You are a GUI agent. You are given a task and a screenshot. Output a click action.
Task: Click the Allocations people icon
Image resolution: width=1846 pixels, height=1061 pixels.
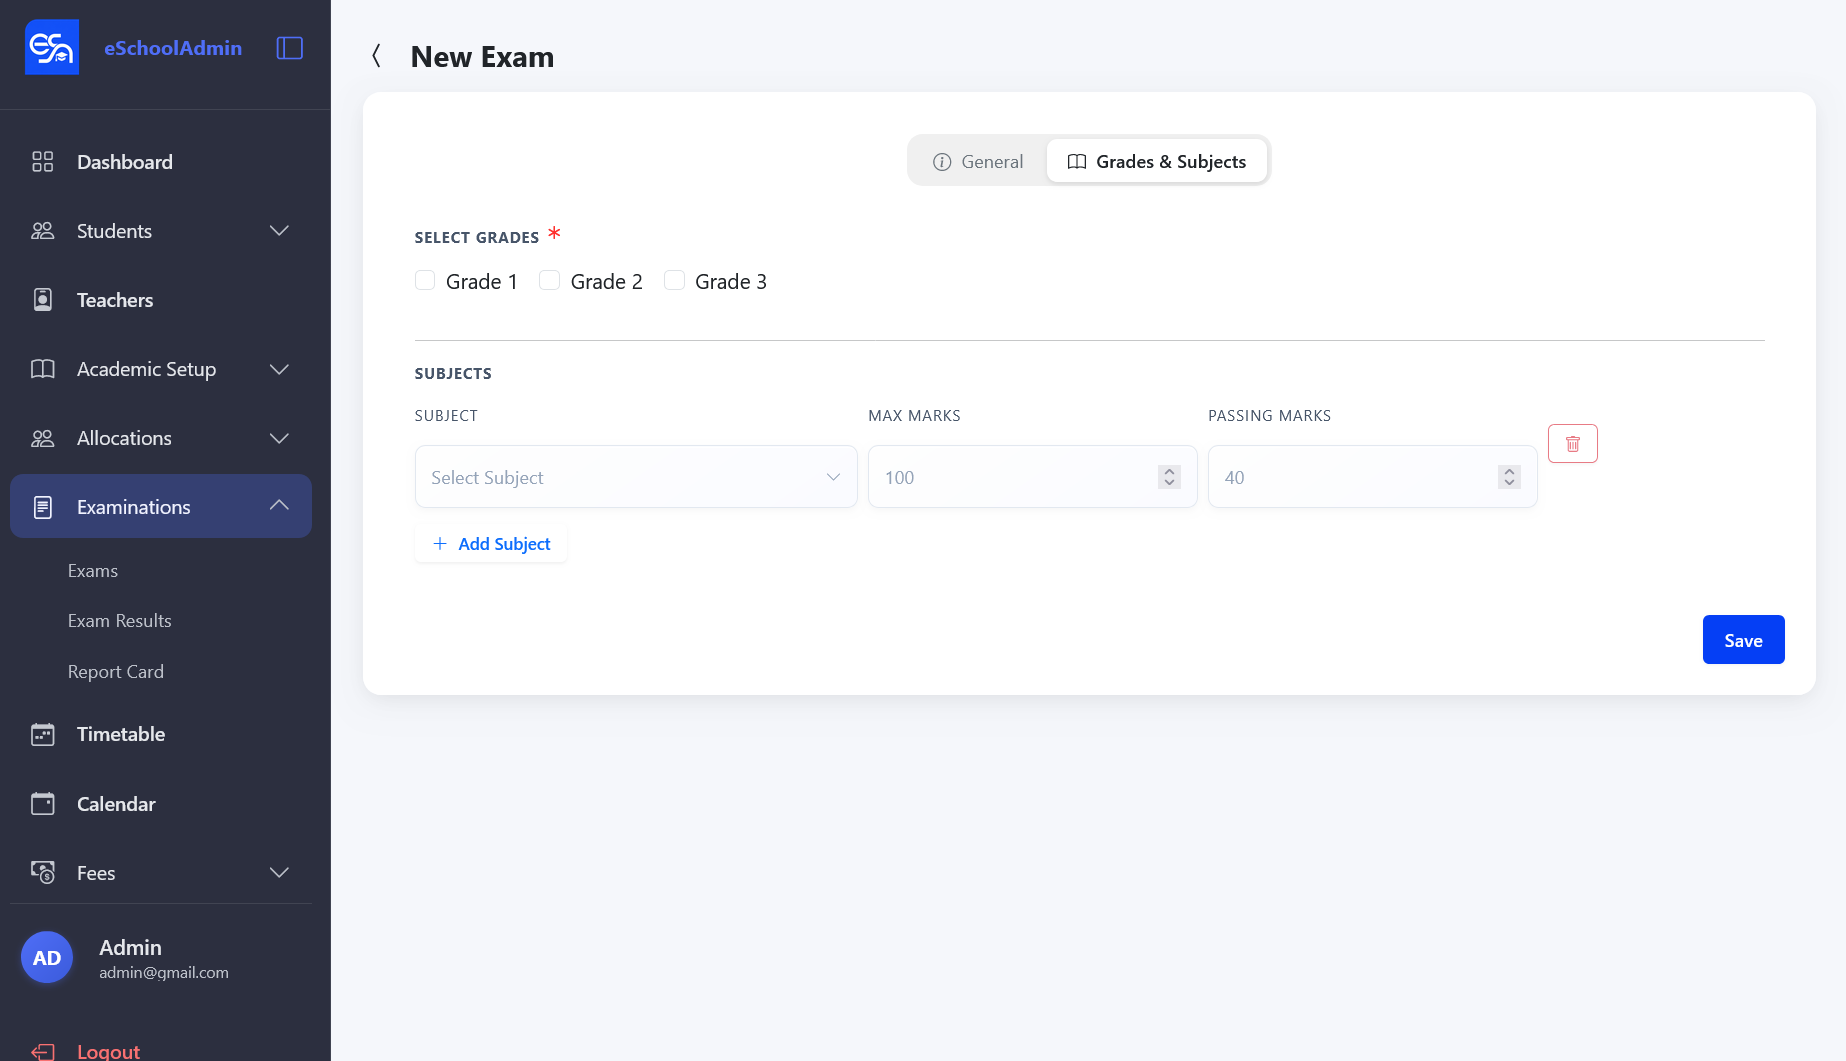[x=43, y=438]
